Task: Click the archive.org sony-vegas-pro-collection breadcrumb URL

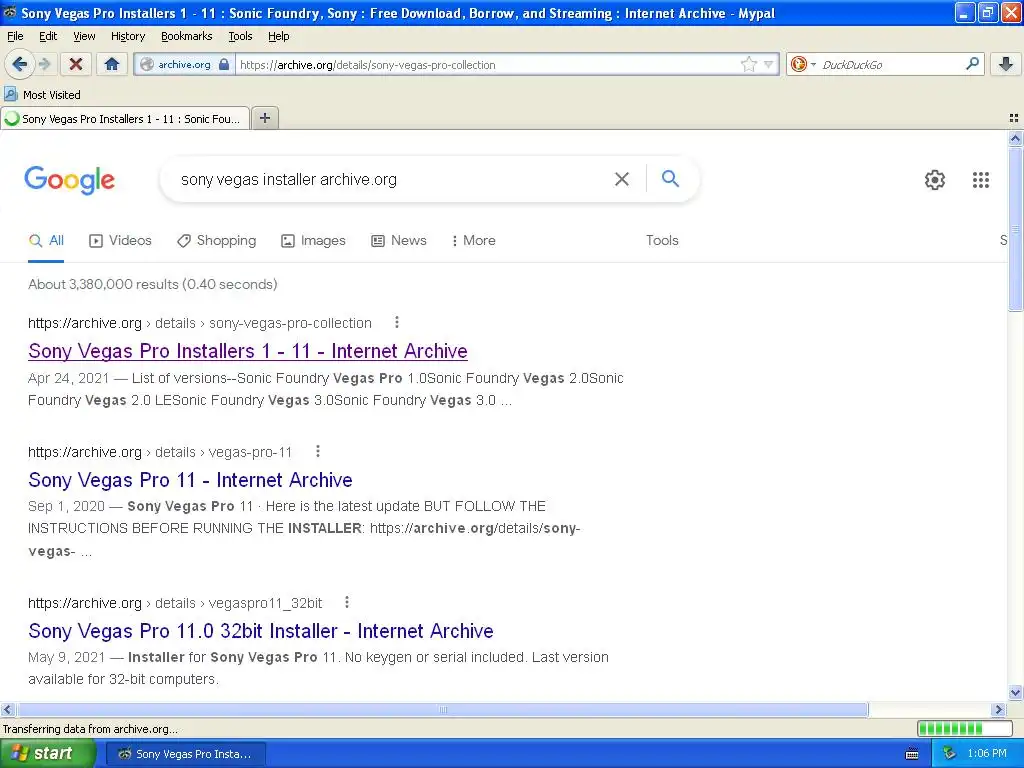Action: point(200,323)
